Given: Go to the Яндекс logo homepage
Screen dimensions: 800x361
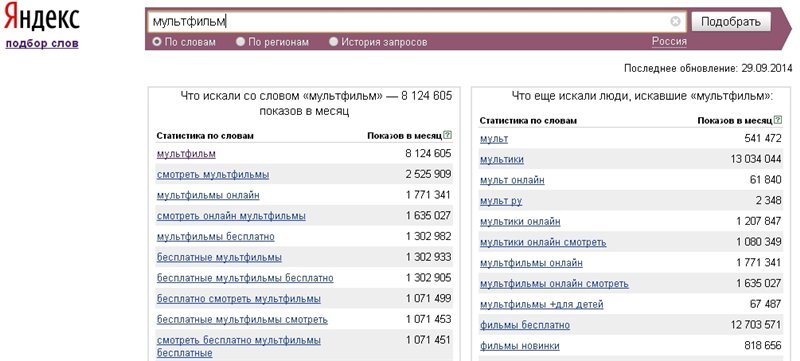Looking at the screenshot, I should (42, 18).
